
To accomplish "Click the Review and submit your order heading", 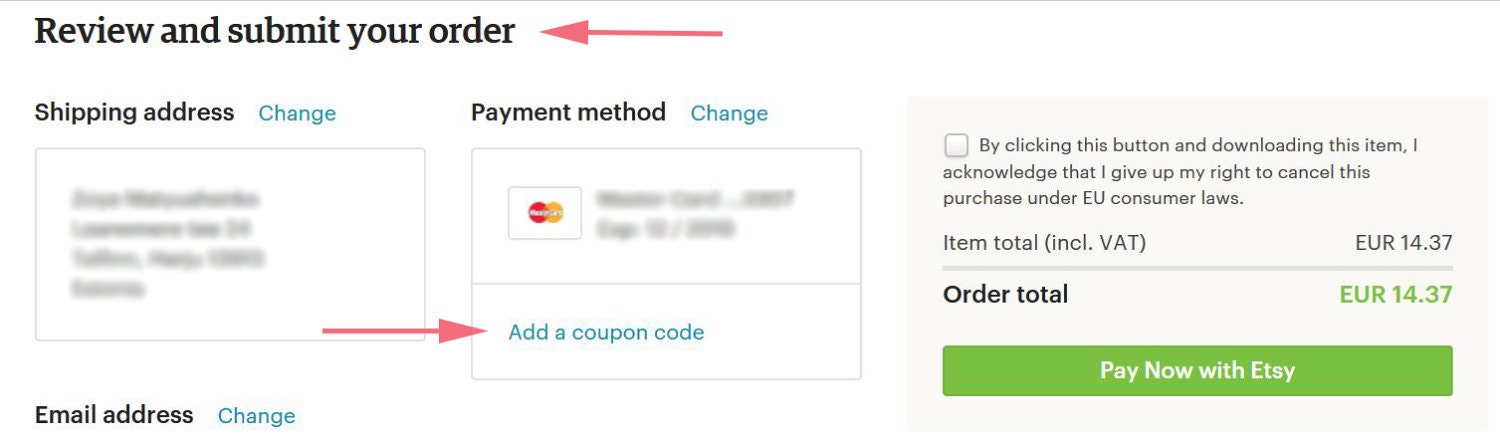I will click(x=275, y=32).
